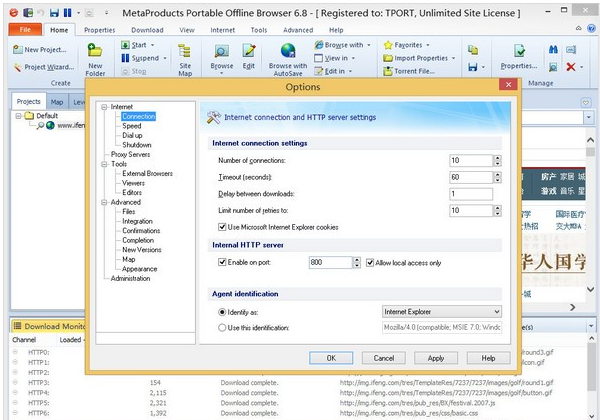
Task: Click Import Properties folder icon
Action: click(x=388, y=58)
